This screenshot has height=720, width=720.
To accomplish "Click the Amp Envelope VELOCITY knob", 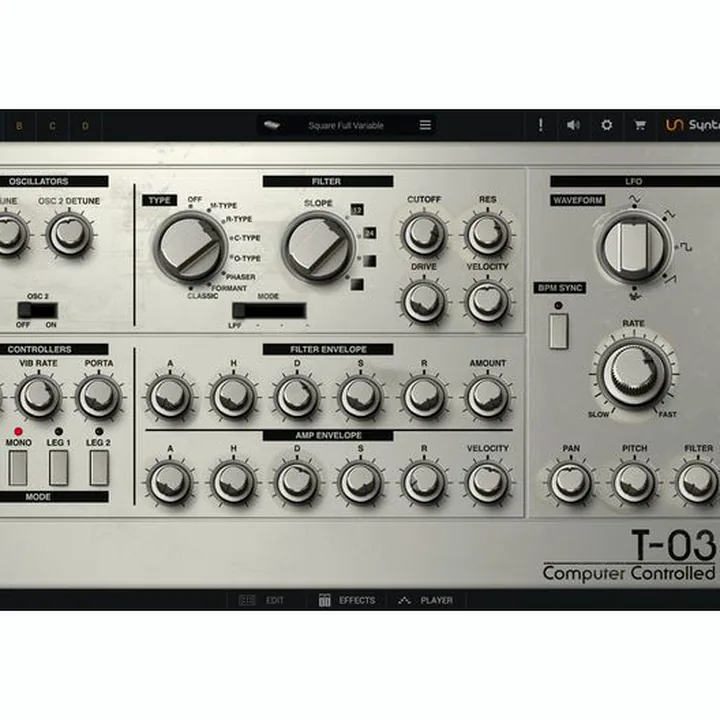I will [487, 482].
